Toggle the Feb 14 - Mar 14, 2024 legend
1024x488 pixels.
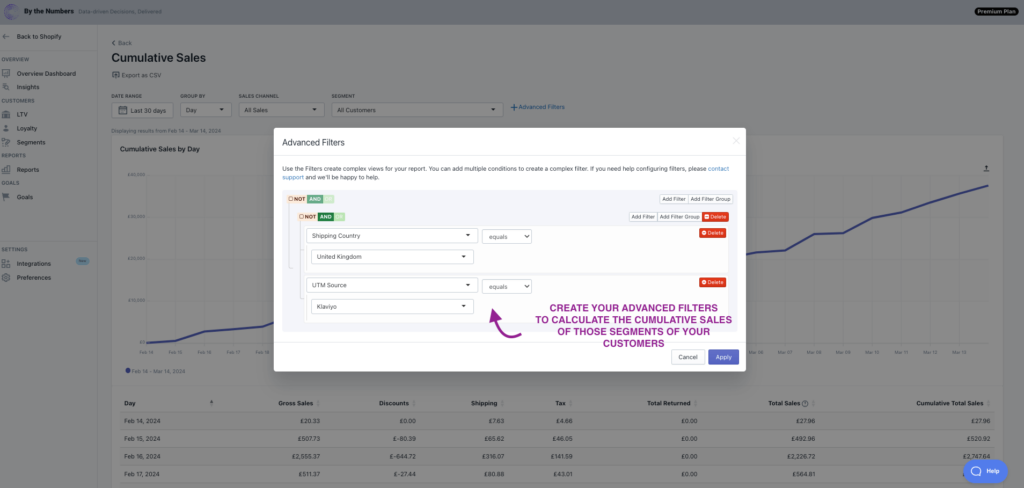point(155,371)
